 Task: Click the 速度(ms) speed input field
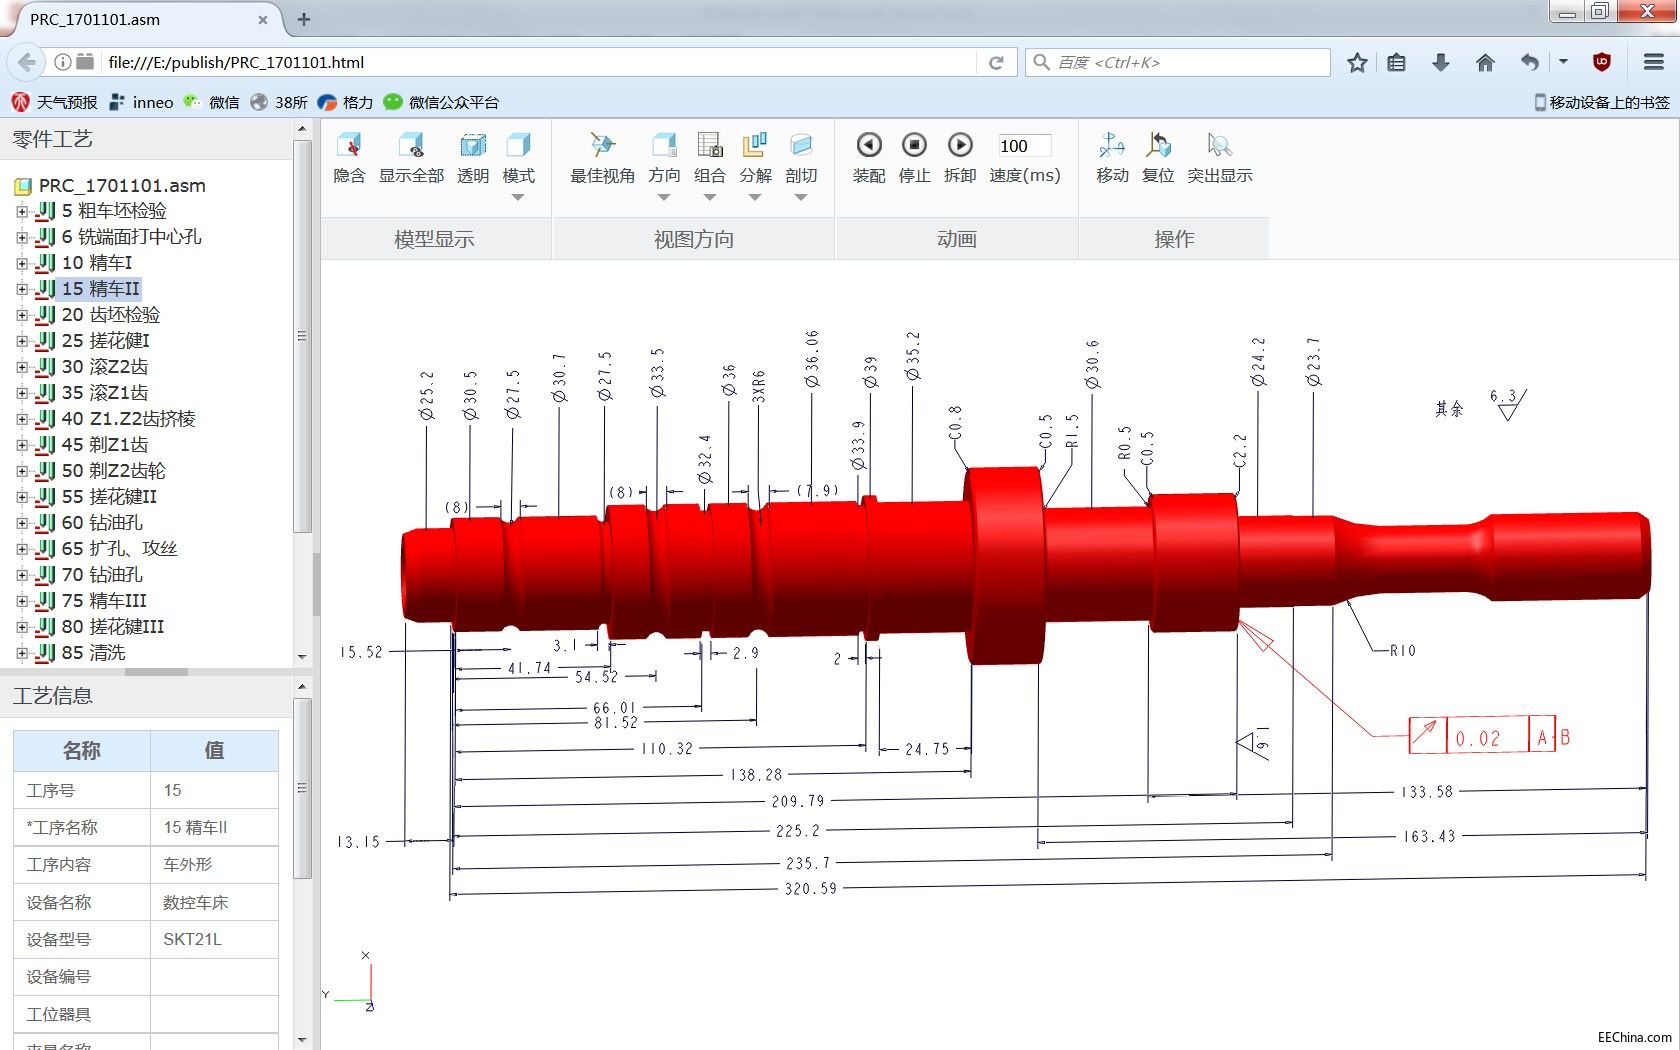click(x=1024, y=146)
